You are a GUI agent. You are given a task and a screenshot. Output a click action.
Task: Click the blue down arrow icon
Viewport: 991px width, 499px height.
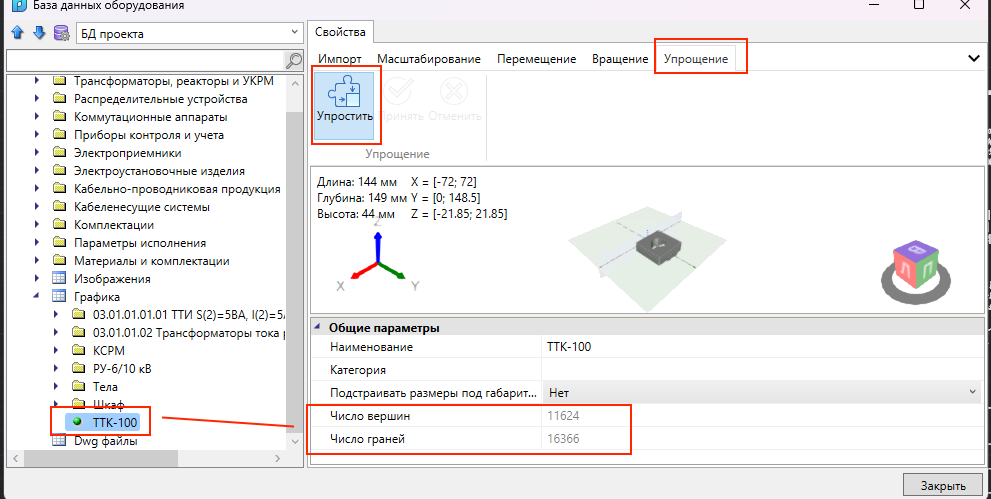[39, 34]
